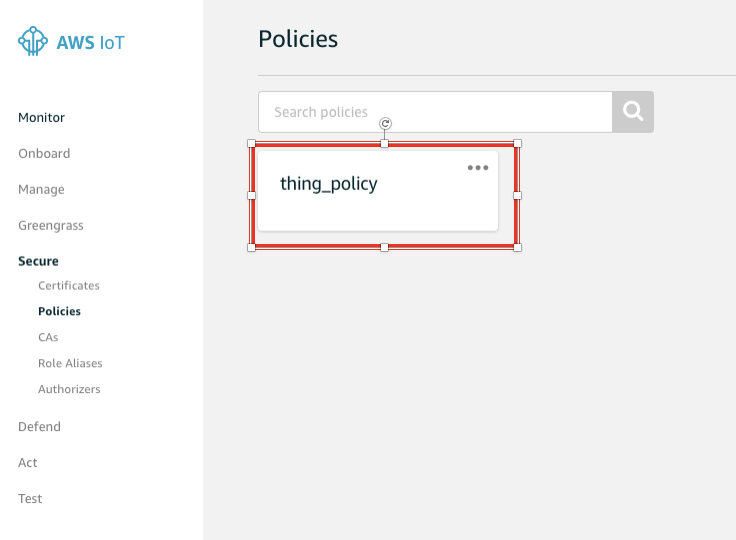Image resolution: width=736 pixels, height=540 pixels.
Task: Select the bottom-middle handle of red box
Action: point(384,247)
